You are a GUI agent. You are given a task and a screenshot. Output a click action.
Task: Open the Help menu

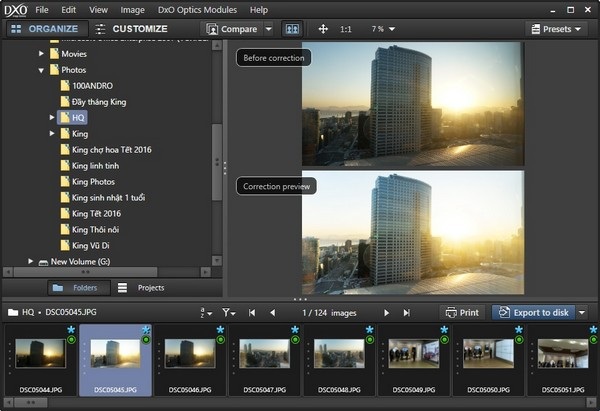pyautogui.click(x=259, y=10)
